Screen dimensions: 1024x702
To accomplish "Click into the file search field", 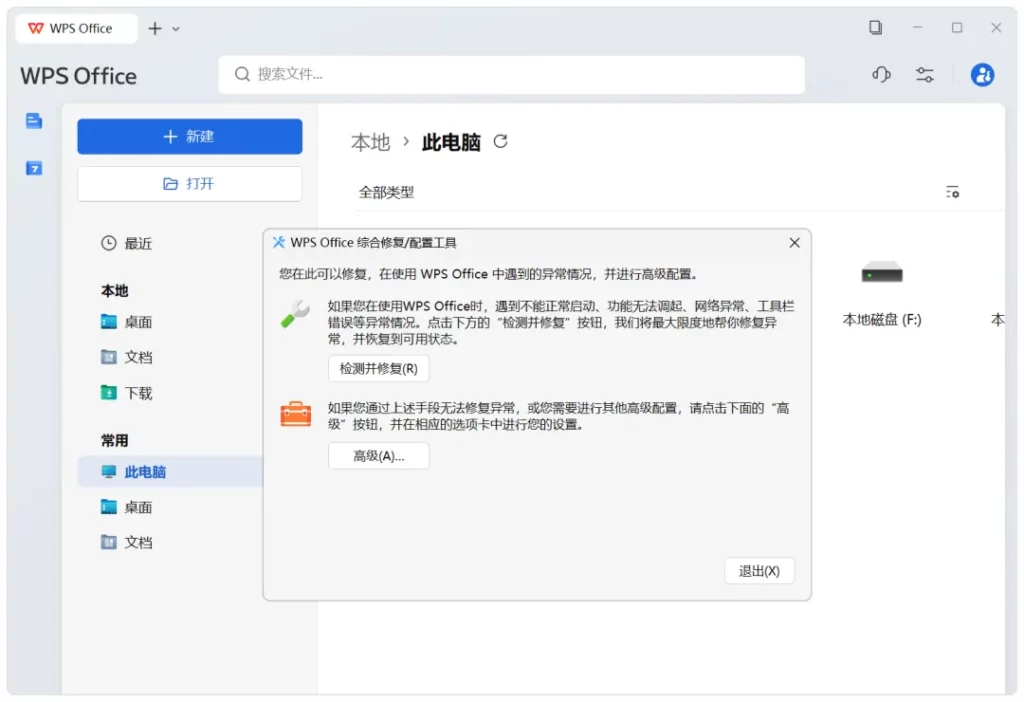I will (x=511, y=74).
